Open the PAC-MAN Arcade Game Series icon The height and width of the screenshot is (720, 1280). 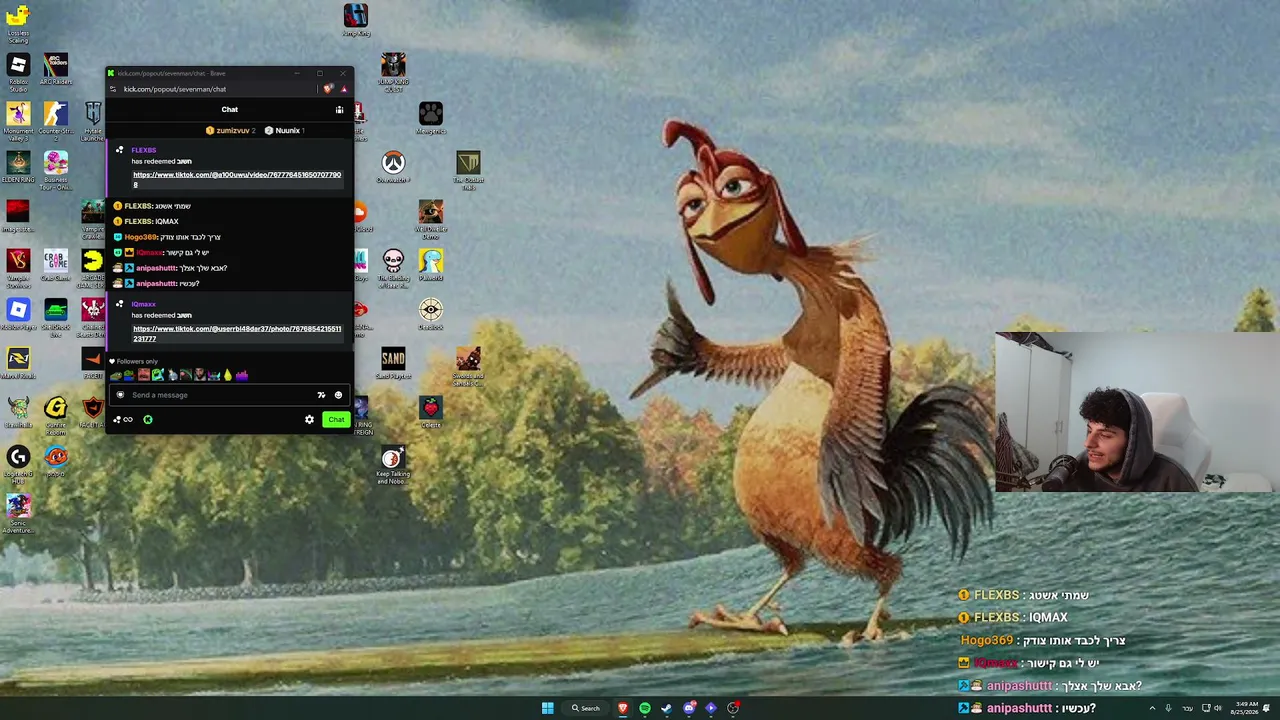92,268
